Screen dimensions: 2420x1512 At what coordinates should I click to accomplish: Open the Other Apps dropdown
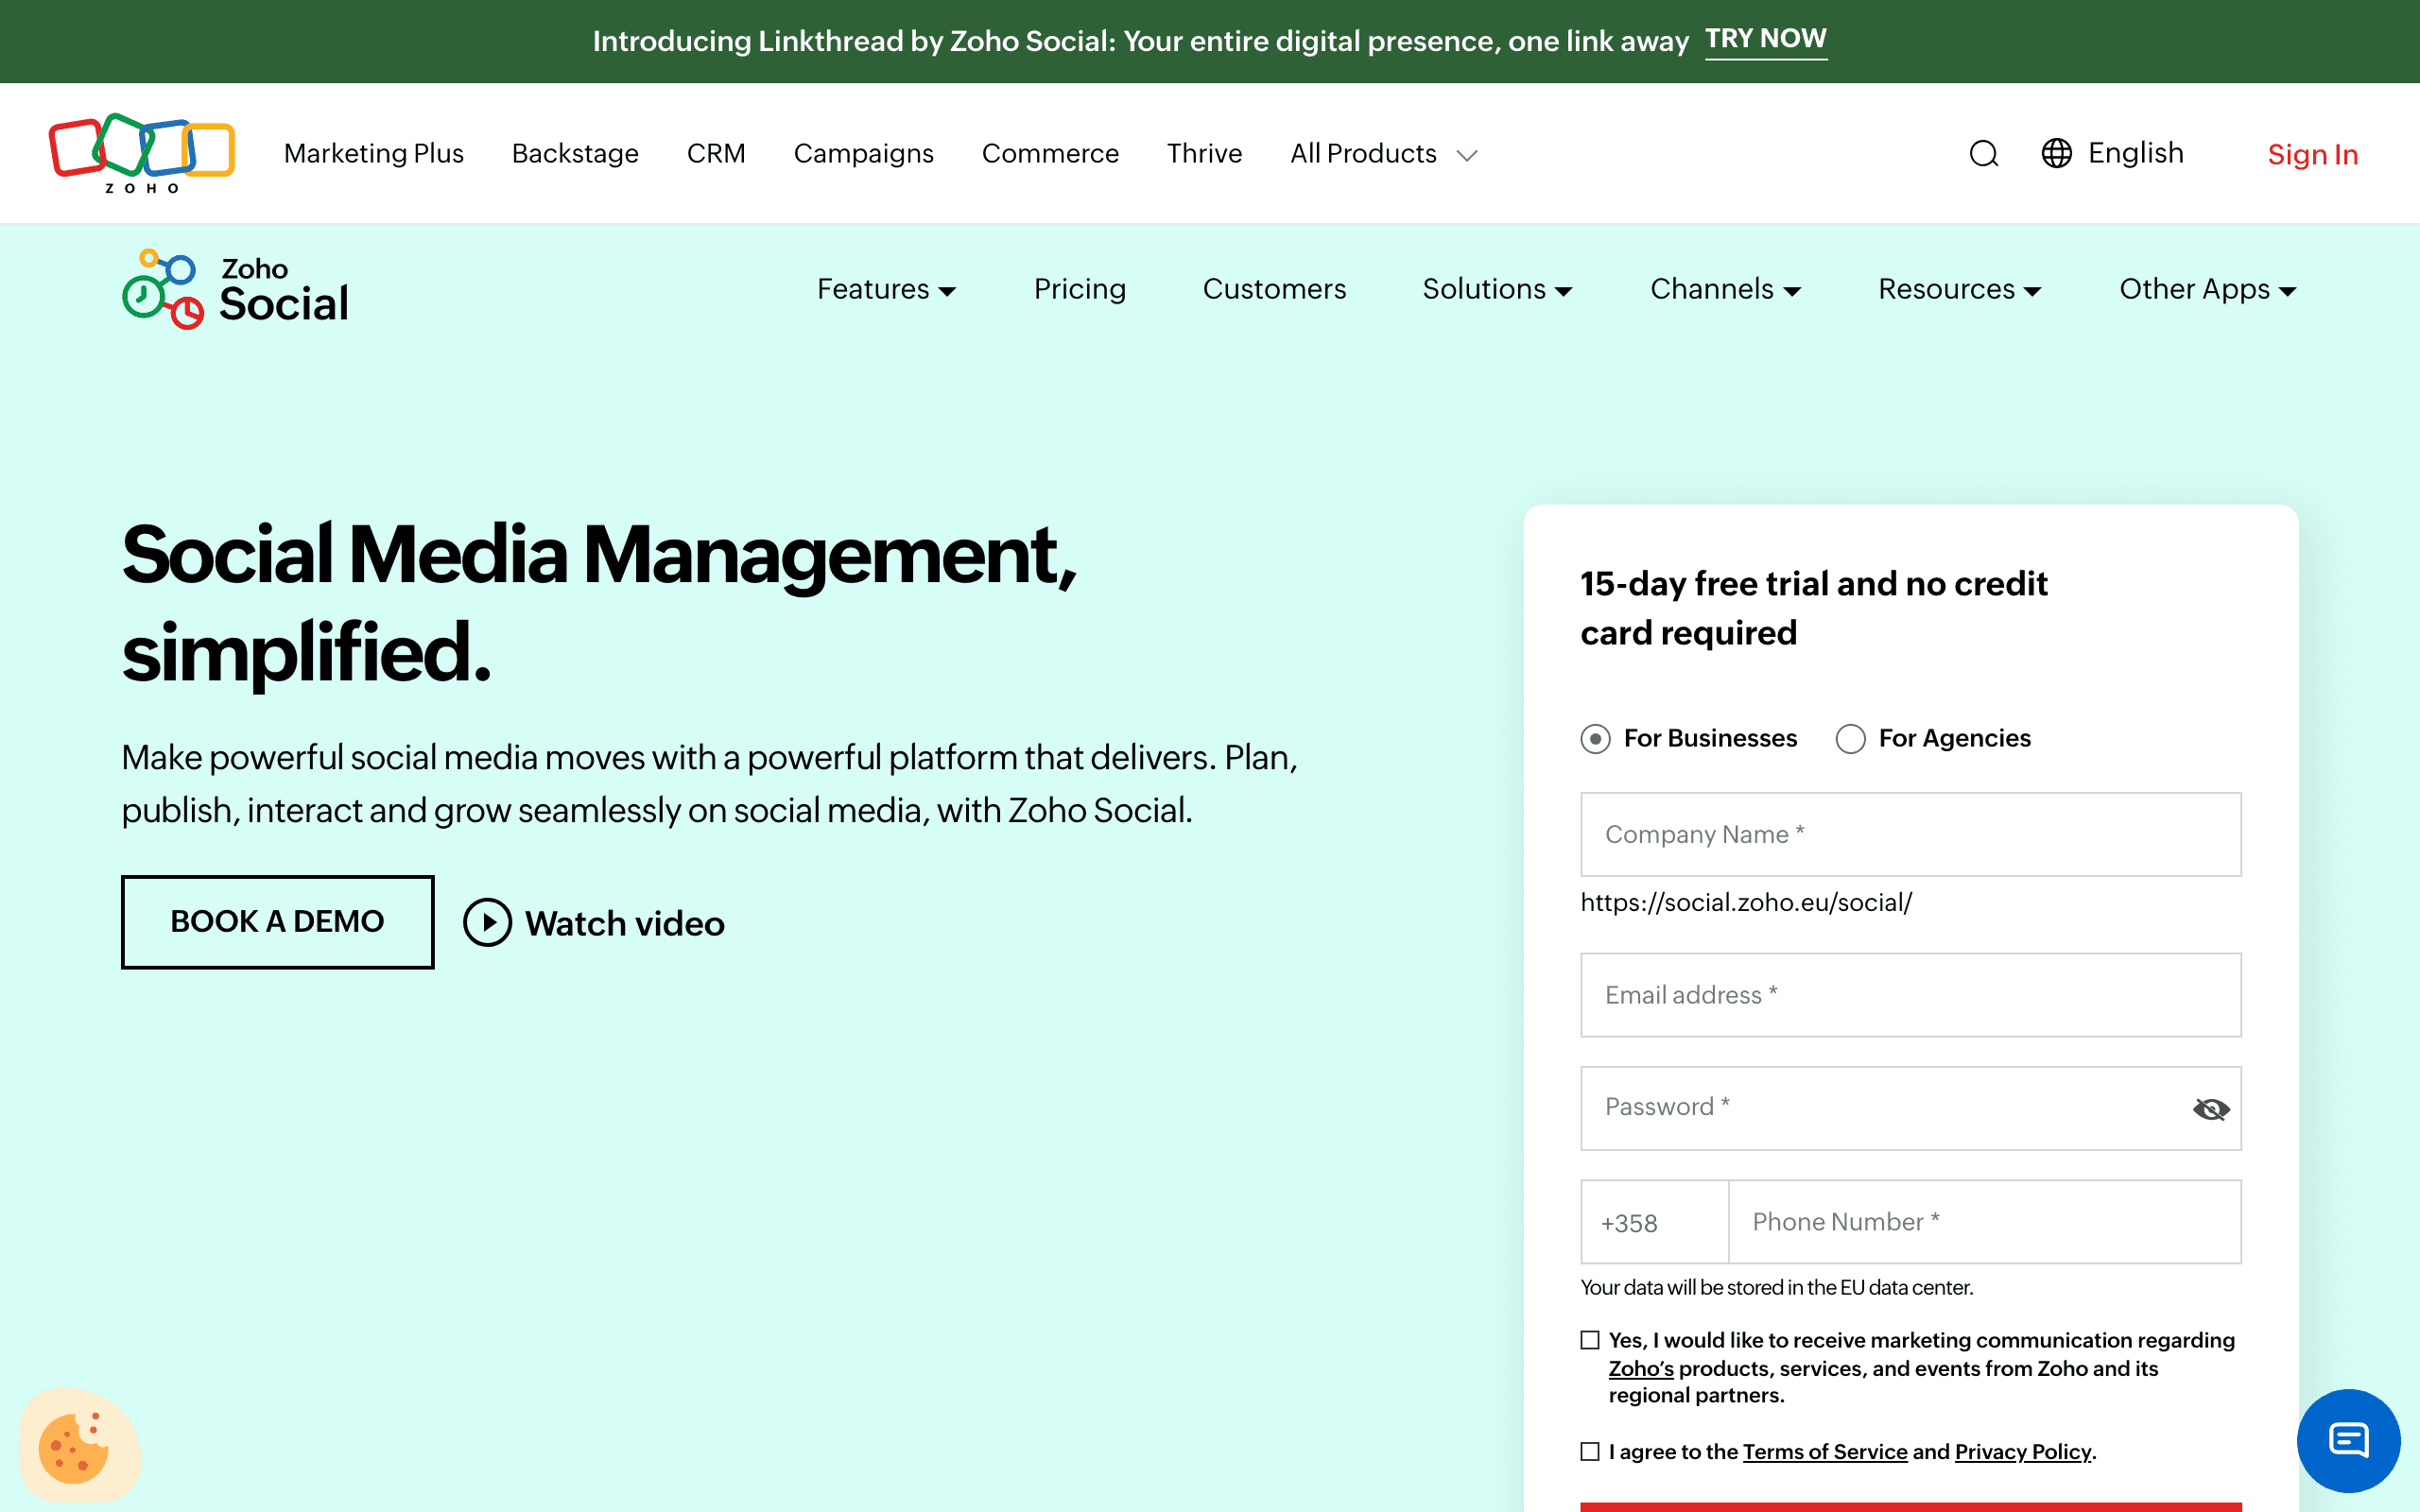[2207, 289]
